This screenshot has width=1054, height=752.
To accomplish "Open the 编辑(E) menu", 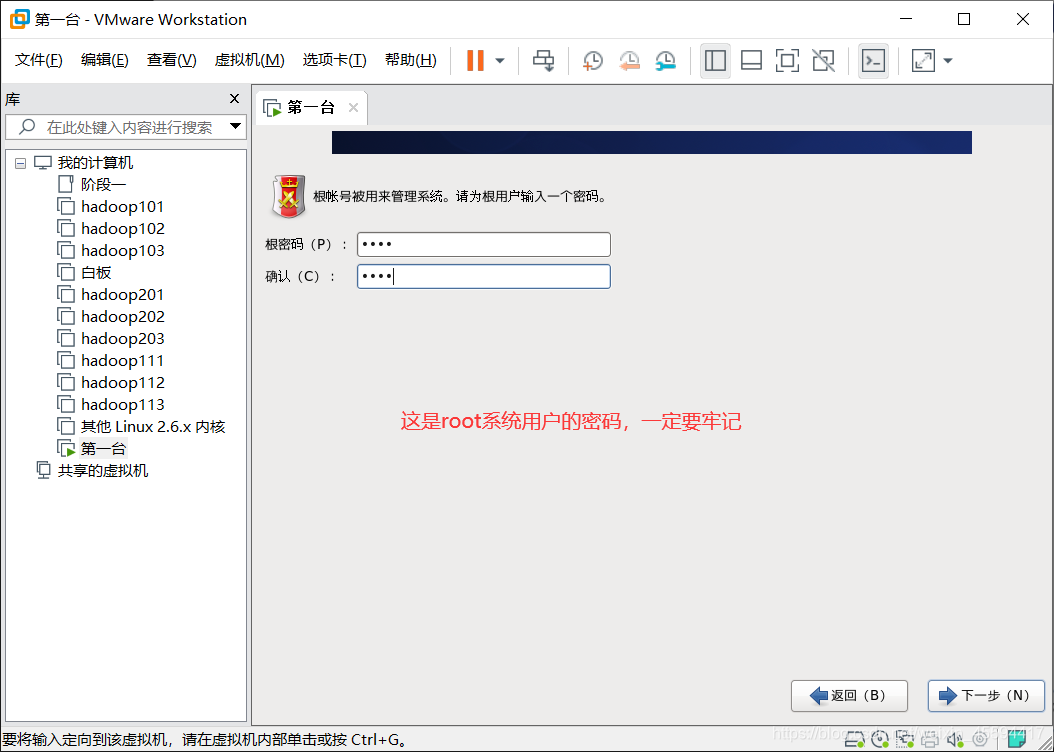I will 104,60.
